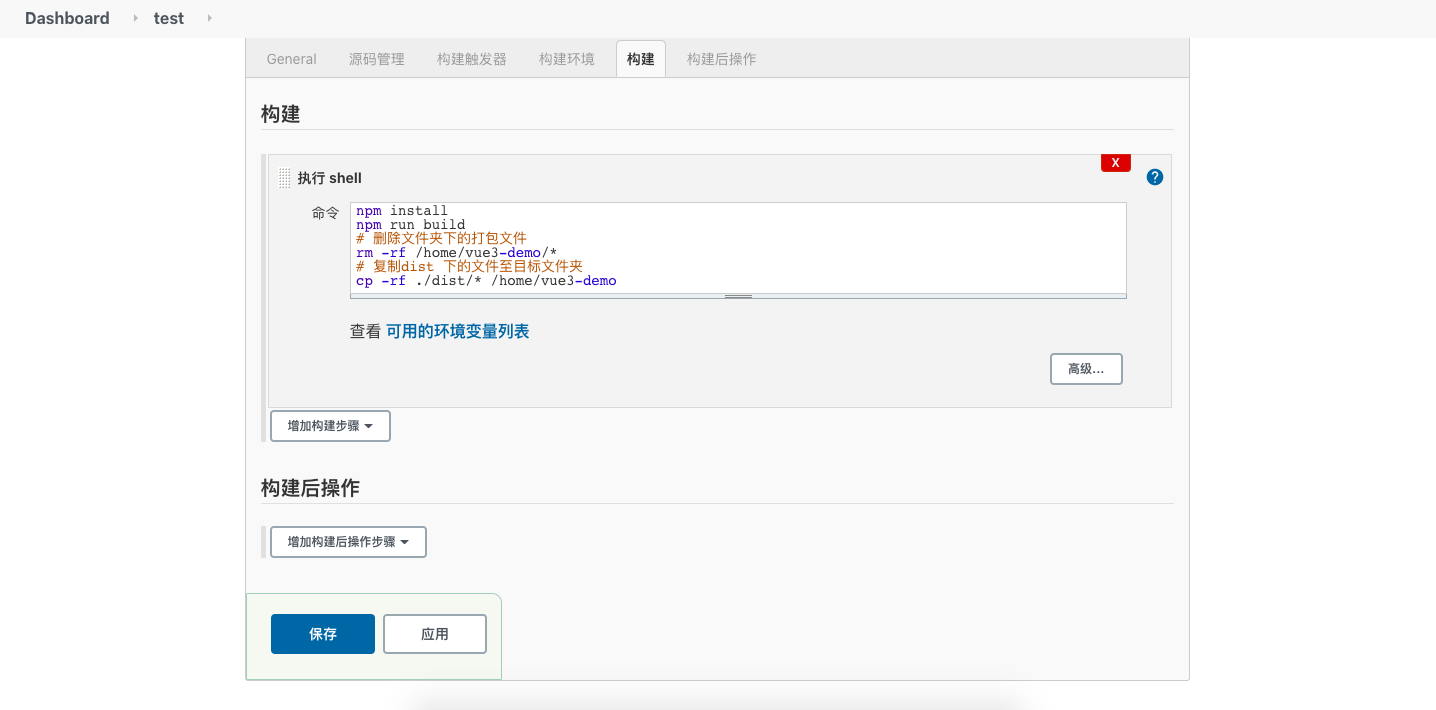Open the 增加构建后操作步骤 dropdown
This screenshot has width=1436, height=710.
tap(348, 542)
